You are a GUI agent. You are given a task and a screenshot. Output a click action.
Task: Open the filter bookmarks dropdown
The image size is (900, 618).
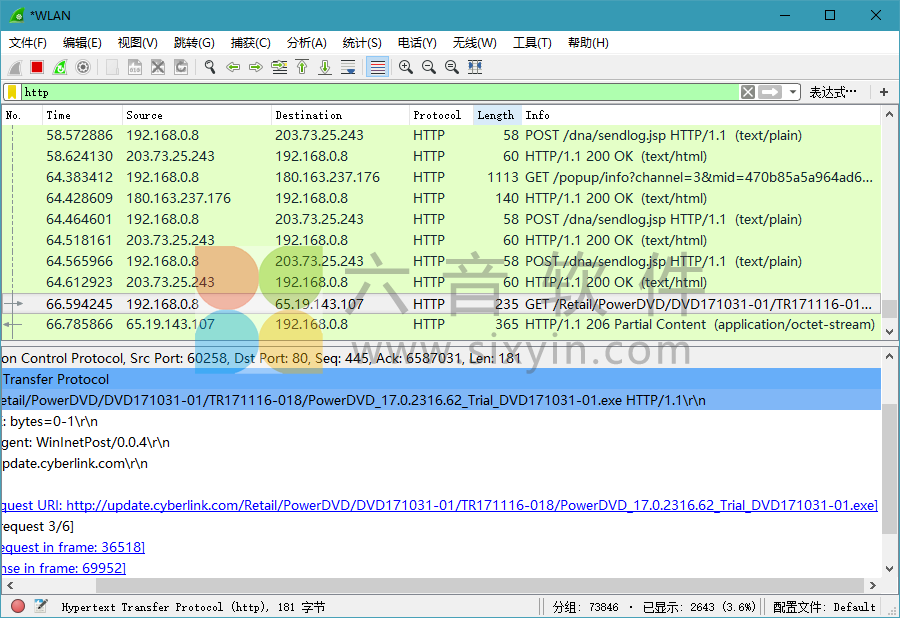tap(12, 91)
